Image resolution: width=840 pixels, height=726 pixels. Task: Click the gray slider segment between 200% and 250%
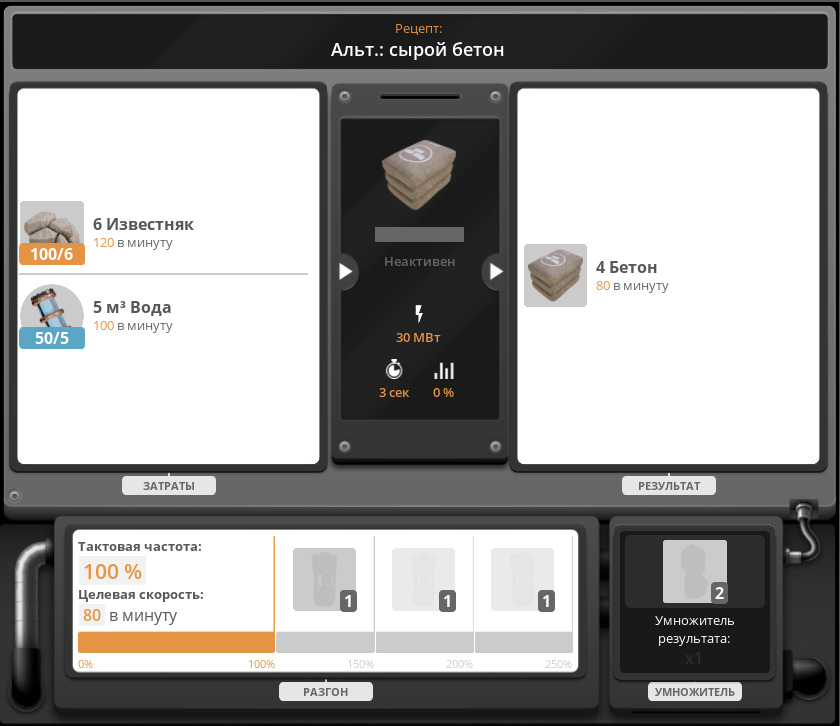[x=523, y=642]
